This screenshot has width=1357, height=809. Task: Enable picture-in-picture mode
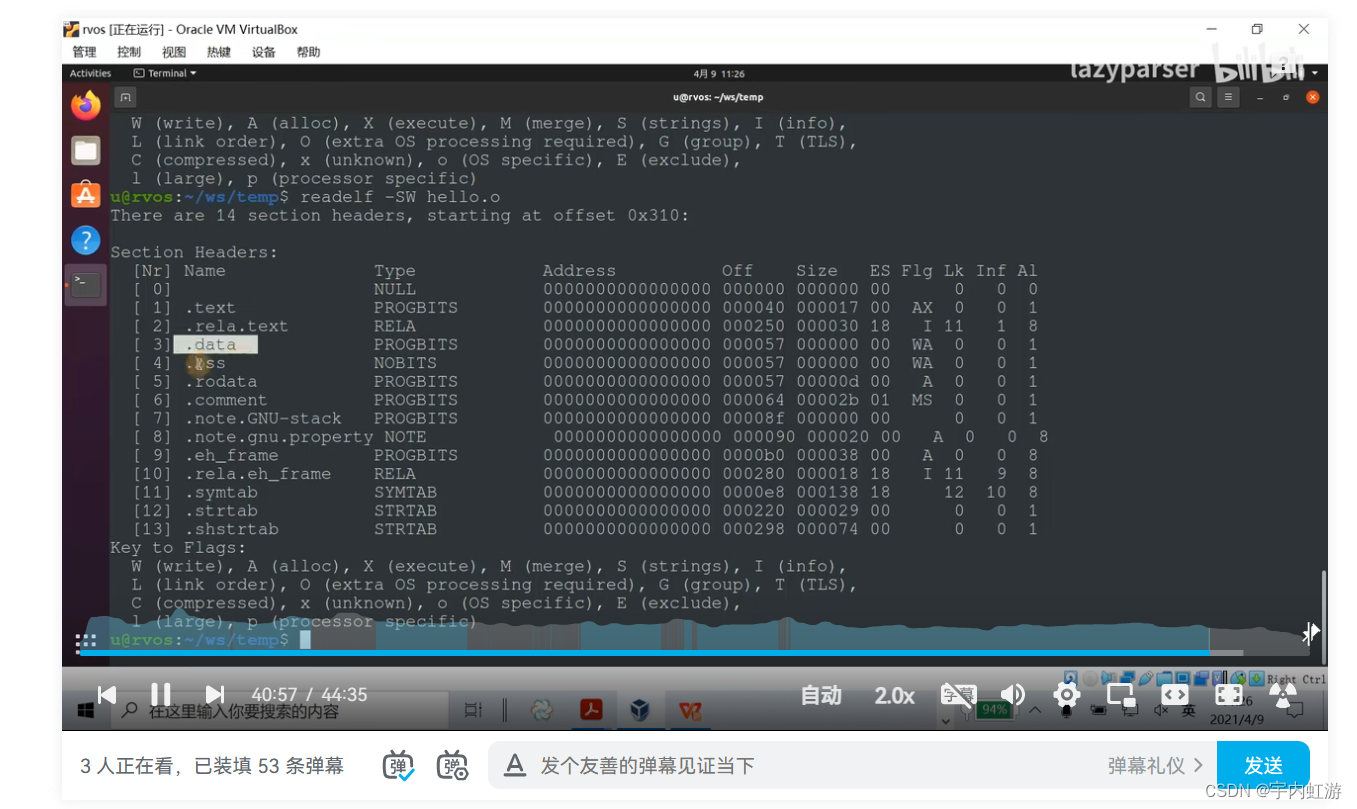pos(1121,695)
